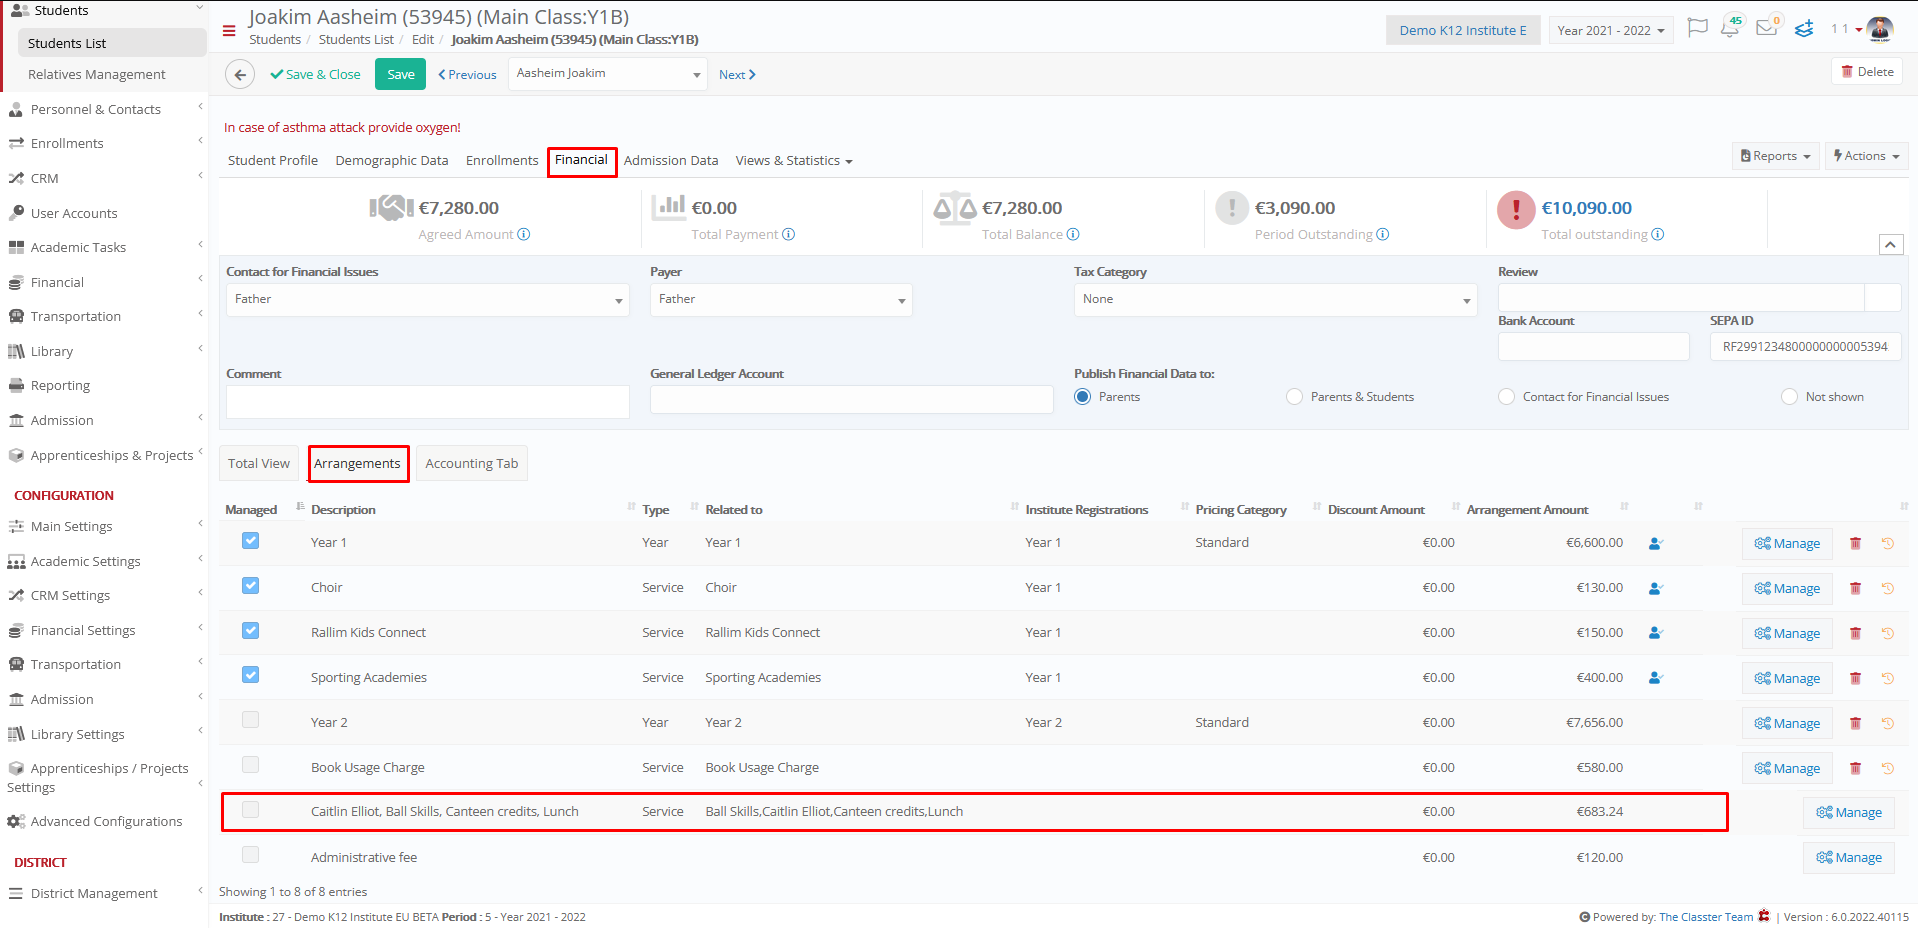Click user-check icon in Sporting Academies row
Screen dimensions: 1918x928
click(x=1656, y=678)
